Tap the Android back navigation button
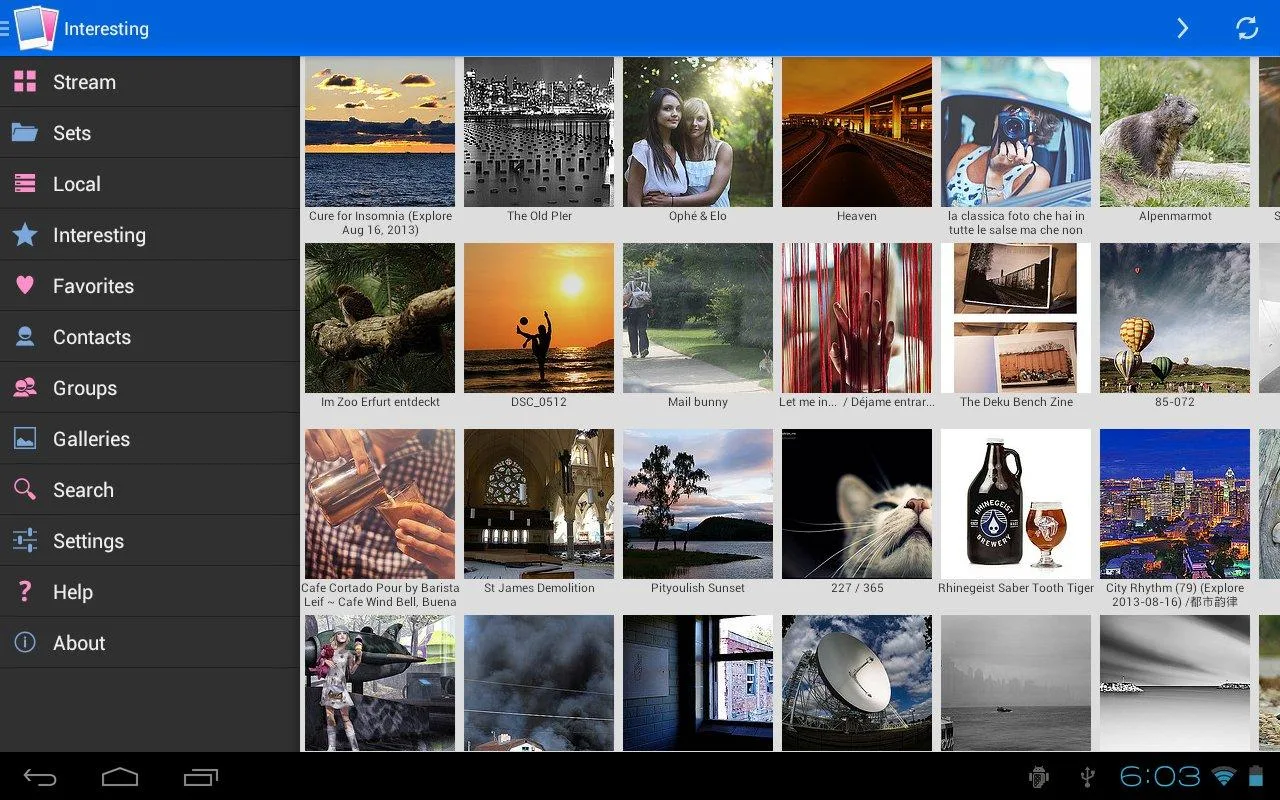Viewport: 1280px width, 800px height. click(x=40, y=777)
